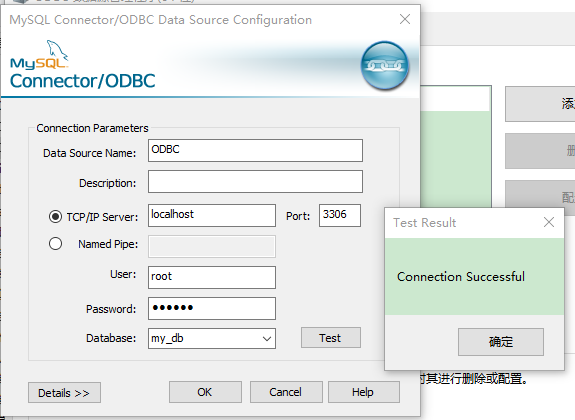This screenshot has width=575, height=420.
Task: Open Help for Connector/ODBC
Action: (363, 392)
